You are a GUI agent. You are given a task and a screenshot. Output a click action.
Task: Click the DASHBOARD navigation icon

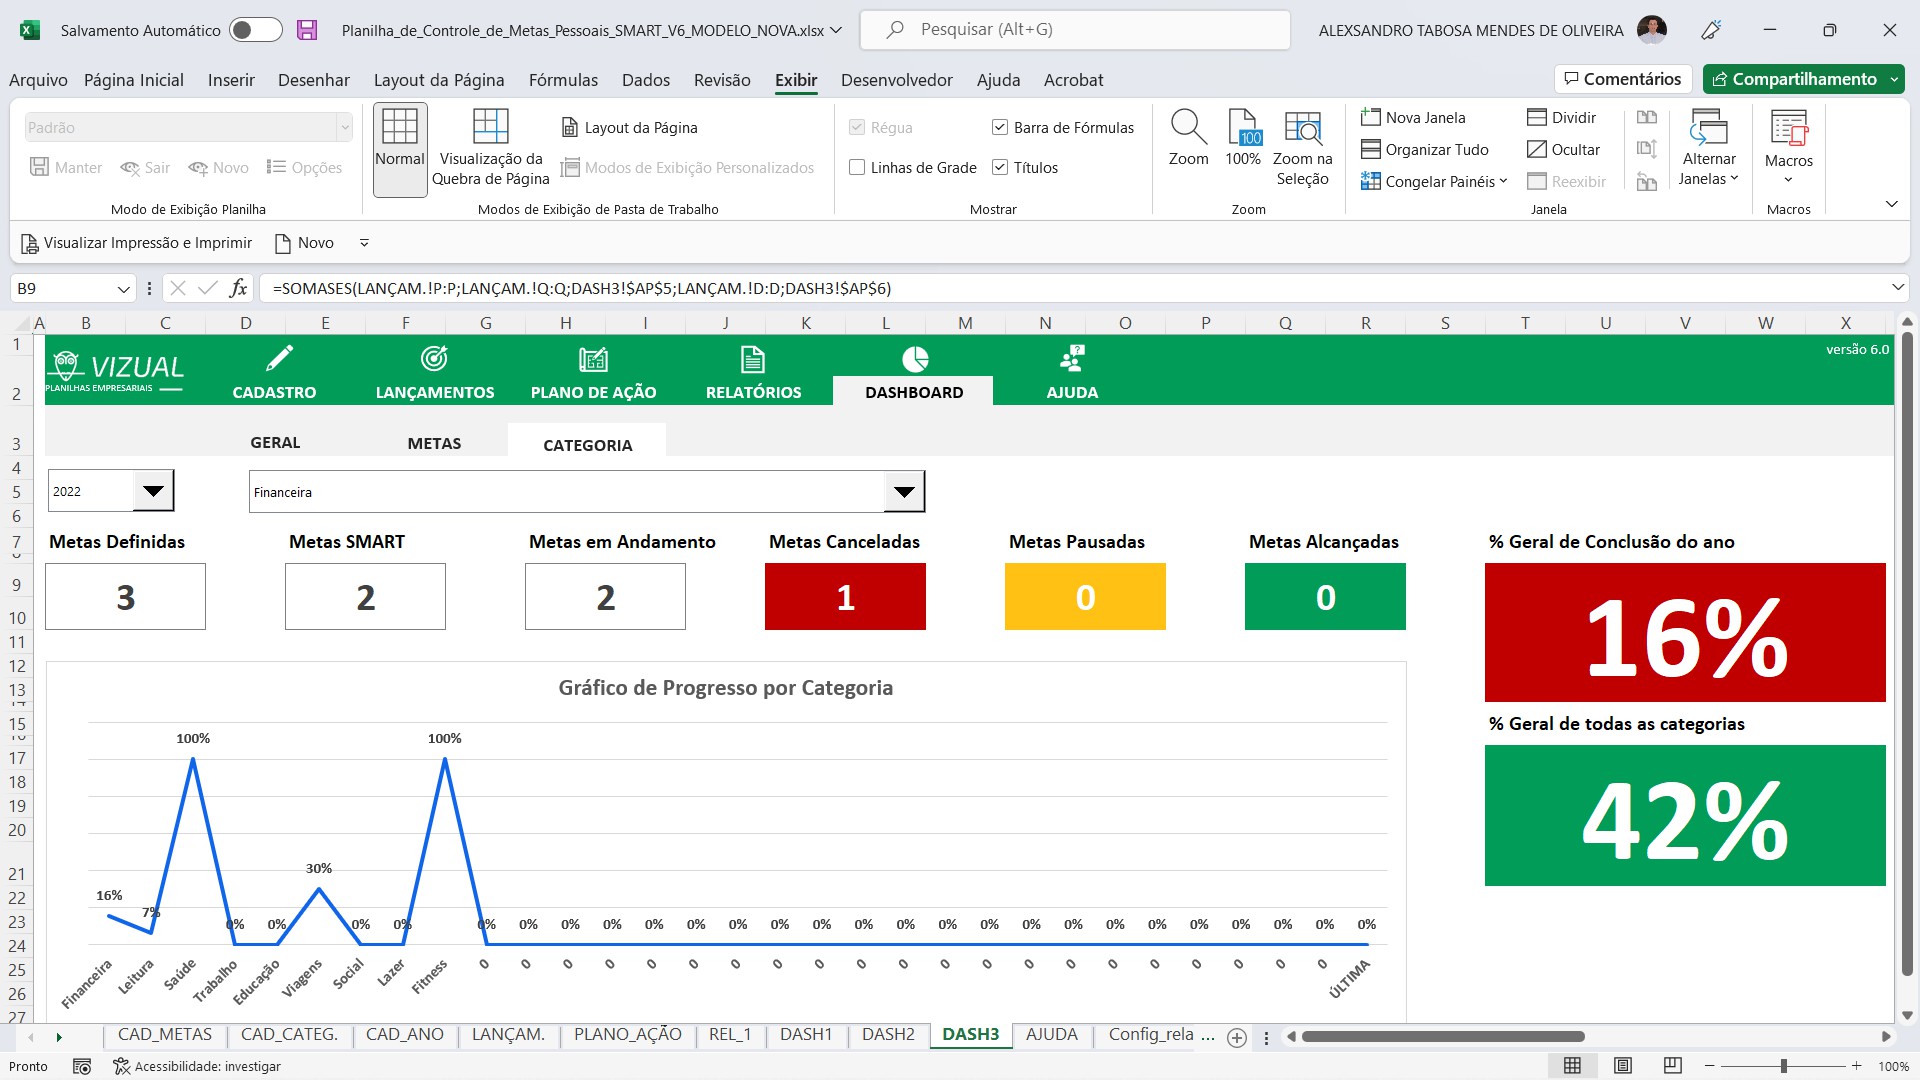(x=914, y=359)
